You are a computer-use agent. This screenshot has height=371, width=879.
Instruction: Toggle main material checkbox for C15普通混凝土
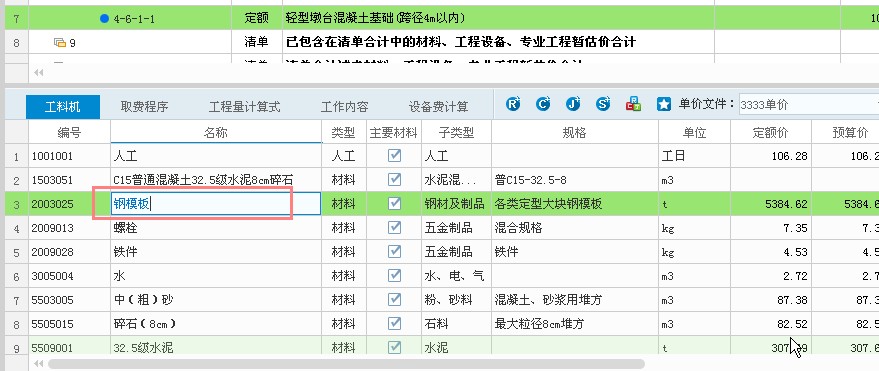click(395, 179)
